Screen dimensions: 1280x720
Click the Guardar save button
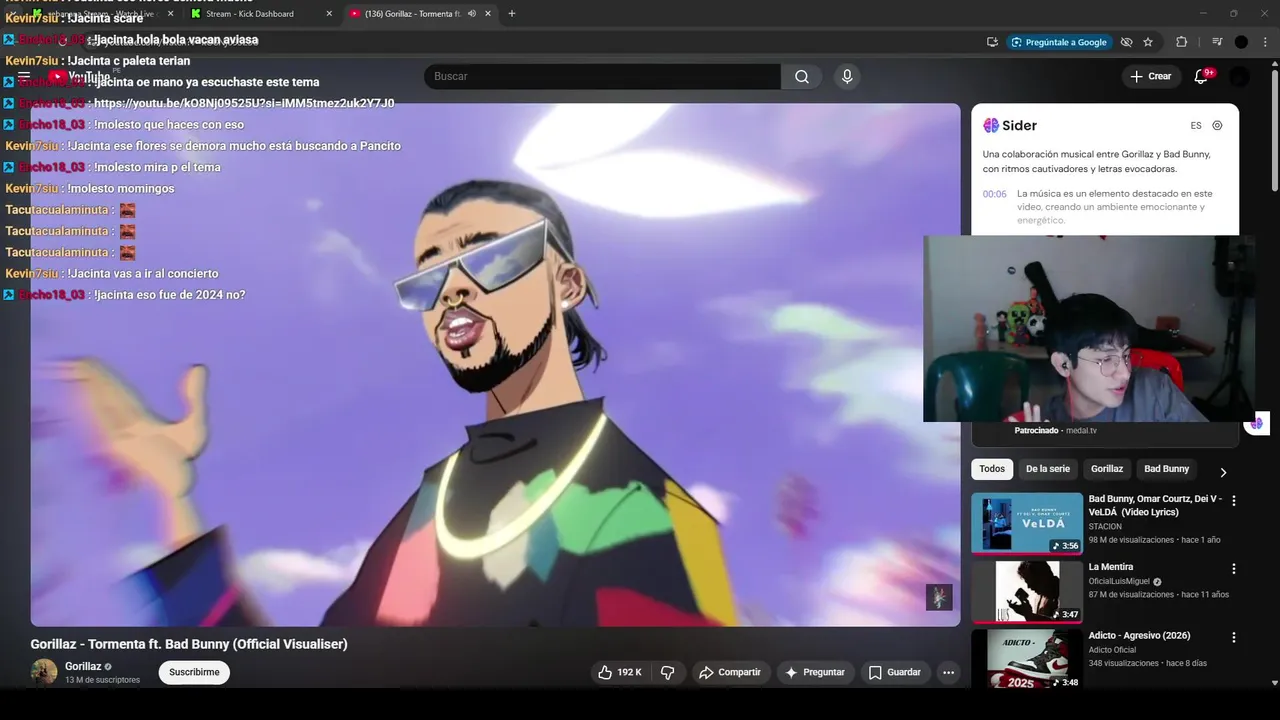tap(895, 672)
